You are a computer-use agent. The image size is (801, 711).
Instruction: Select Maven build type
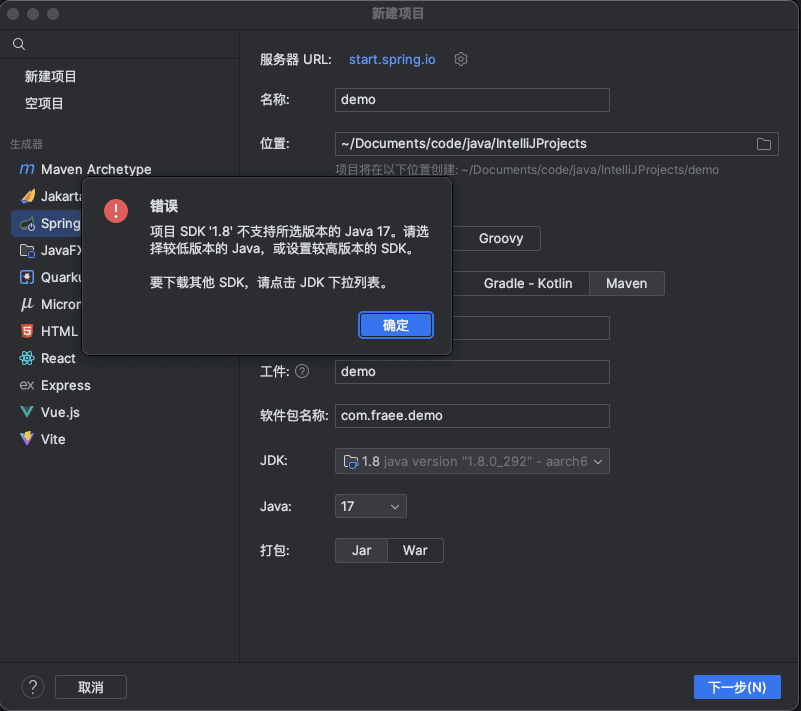coord(626,283)
